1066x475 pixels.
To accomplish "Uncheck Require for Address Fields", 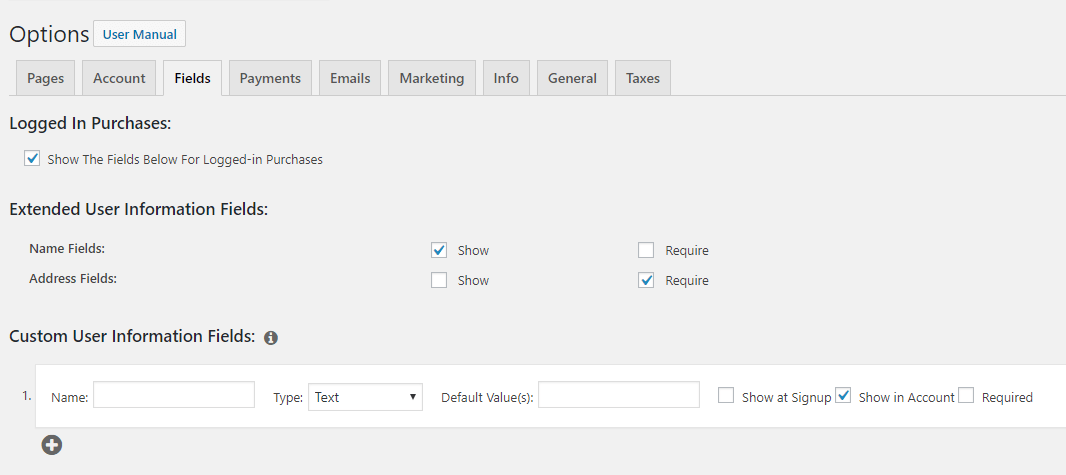I will pos(646,280).
